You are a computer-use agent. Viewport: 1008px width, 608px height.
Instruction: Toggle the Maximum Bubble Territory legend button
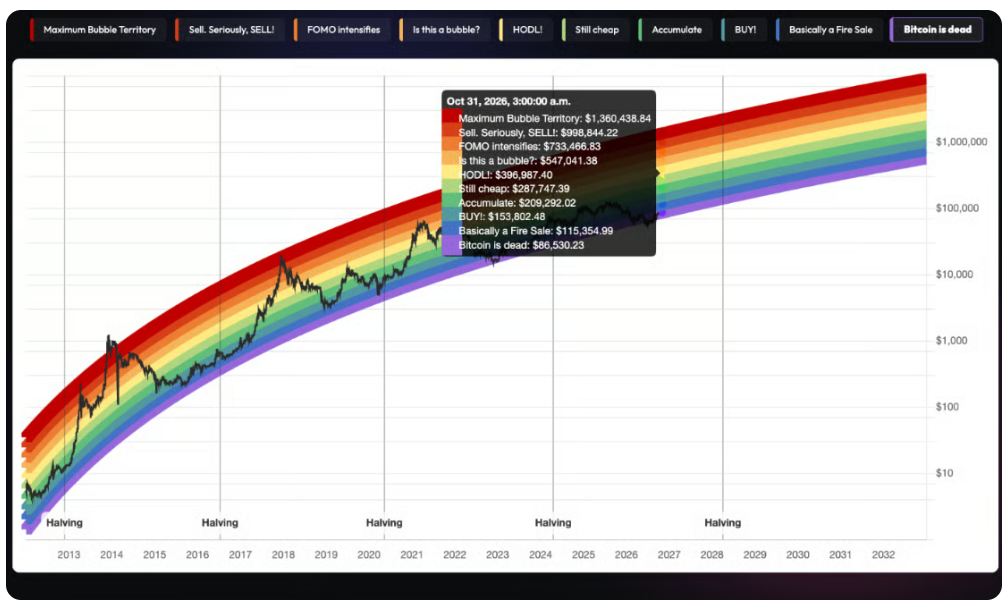click(98, 30)
